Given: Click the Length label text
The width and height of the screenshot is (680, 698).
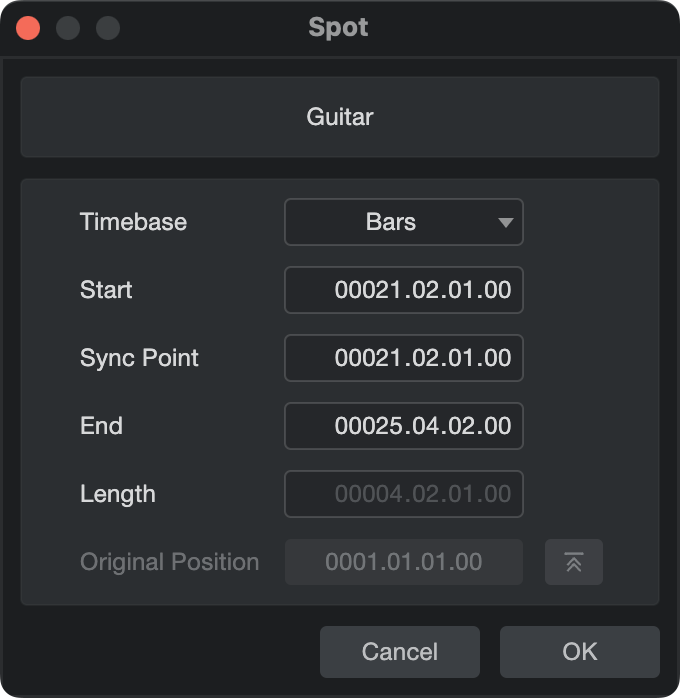Looking at the screenshot, I should coord(117,494).
